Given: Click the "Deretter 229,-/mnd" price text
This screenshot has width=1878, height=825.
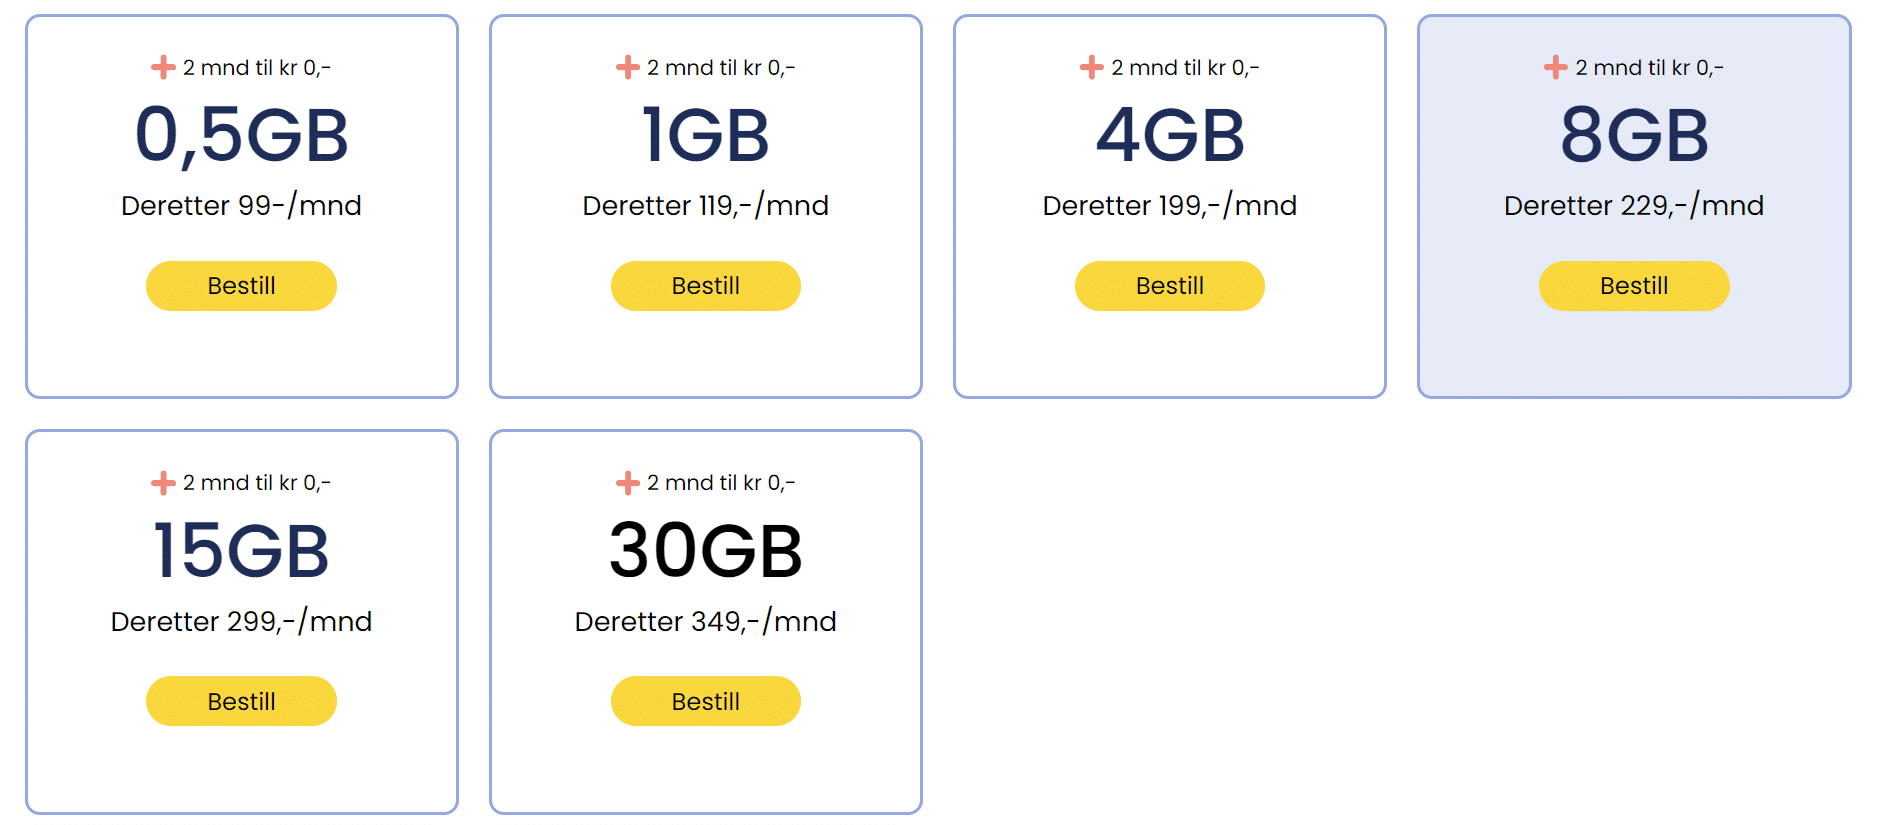Looking at the screenshot, I should coord(1633,206).
